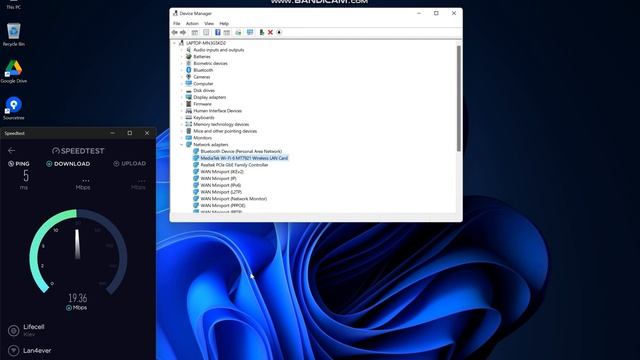Select WAN Miniport (PPPOE)

pyautogui.click(x=223, y=205)
